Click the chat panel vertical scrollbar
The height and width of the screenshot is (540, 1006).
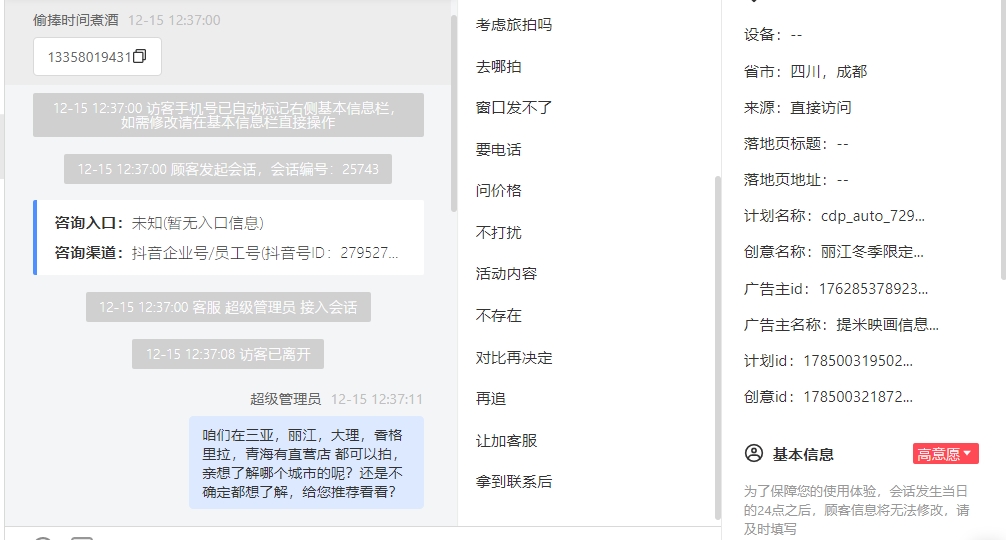[454, 114]
